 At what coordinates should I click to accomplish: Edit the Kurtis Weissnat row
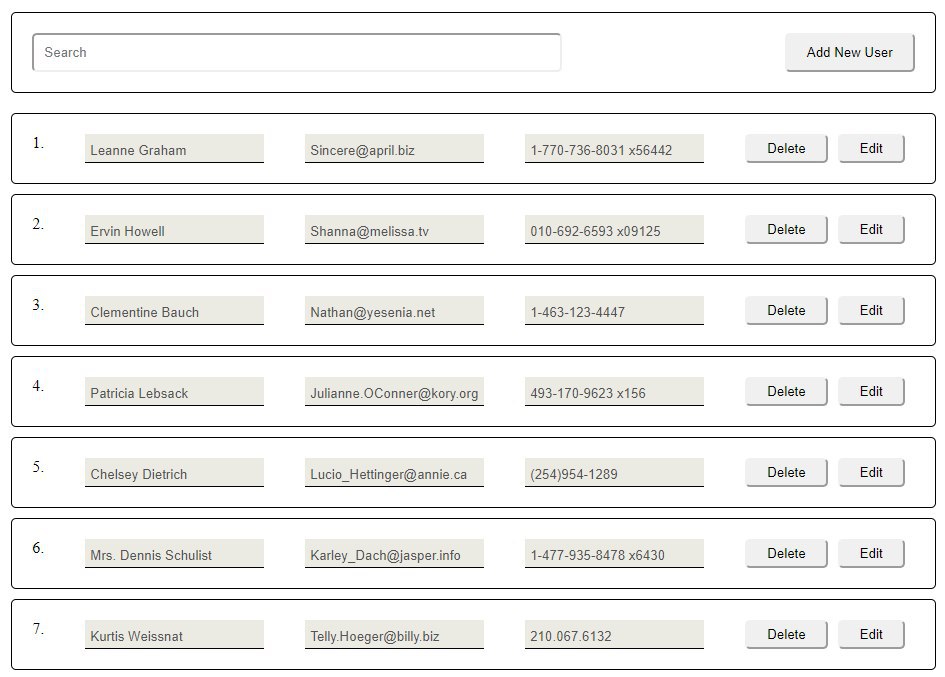(871, 634)
